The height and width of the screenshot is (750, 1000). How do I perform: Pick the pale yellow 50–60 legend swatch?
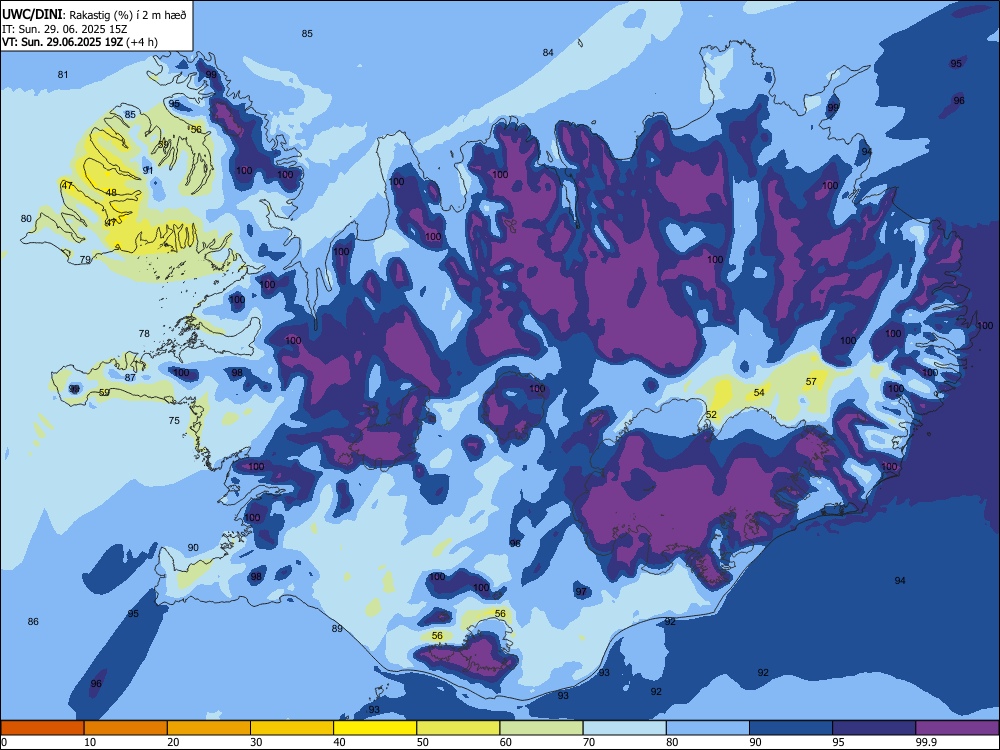tap(459, 728)
